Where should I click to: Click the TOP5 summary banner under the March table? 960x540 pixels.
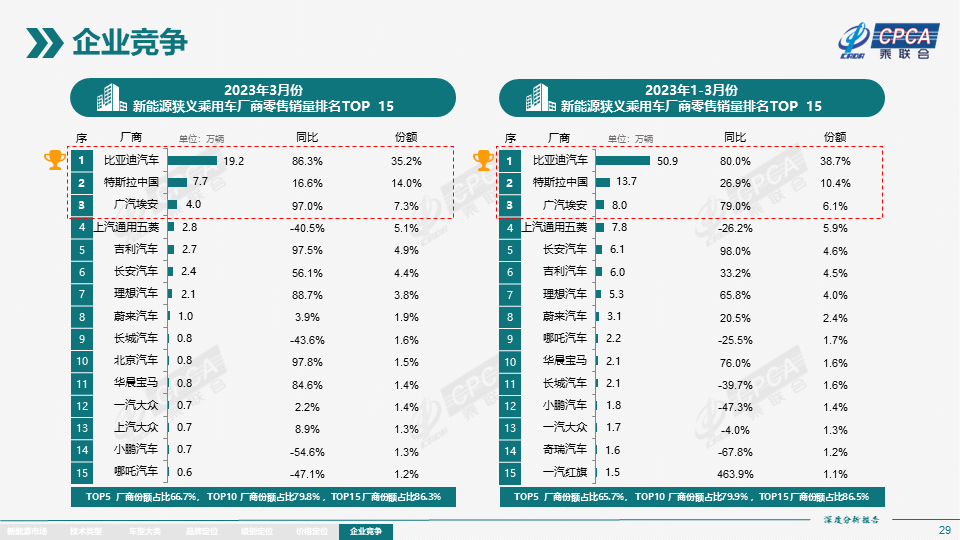(262, 496)
